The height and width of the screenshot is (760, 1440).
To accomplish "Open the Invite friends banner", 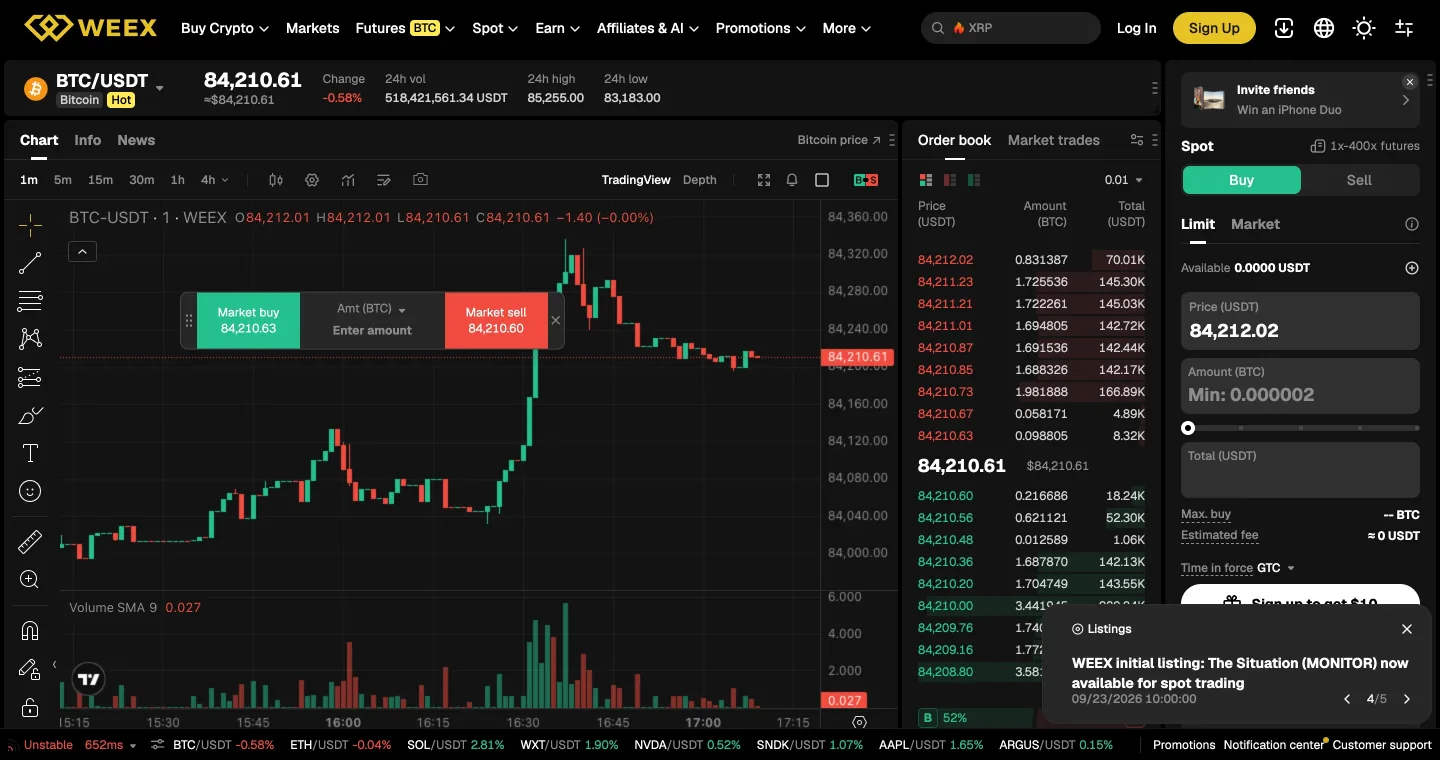I will pyautogui.click(x=1300, y=100).
